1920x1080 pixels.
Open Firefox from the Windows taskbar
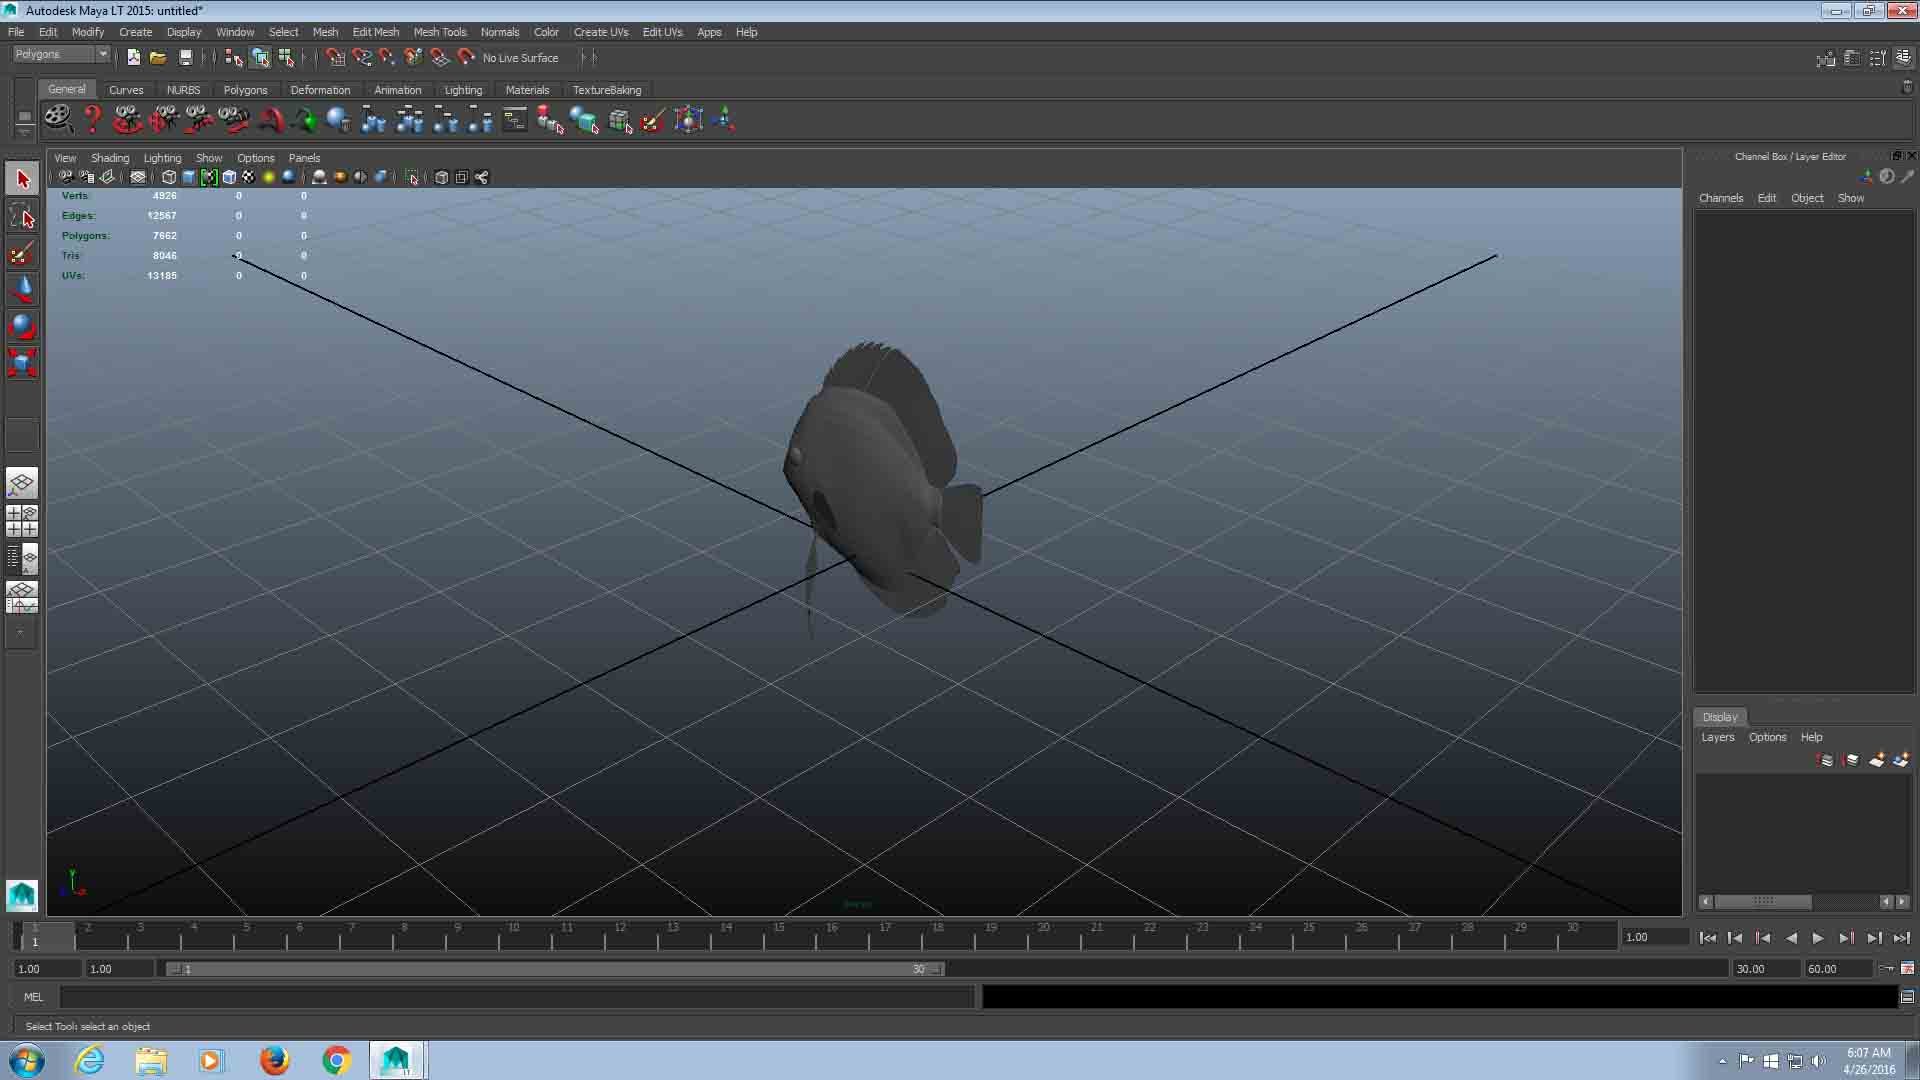pos(274,1060)
